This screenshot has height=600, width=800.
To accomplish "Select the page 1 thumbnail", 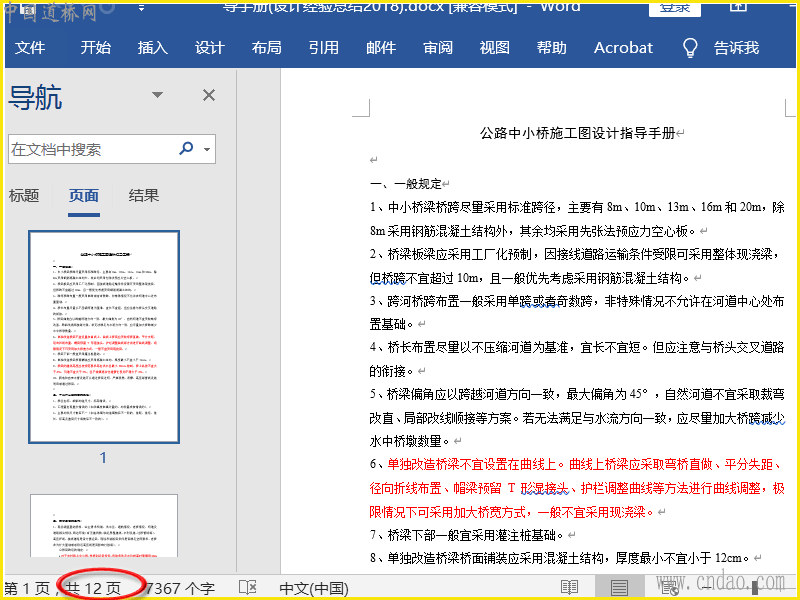I will pyautogui.click(x=104, y=337).
